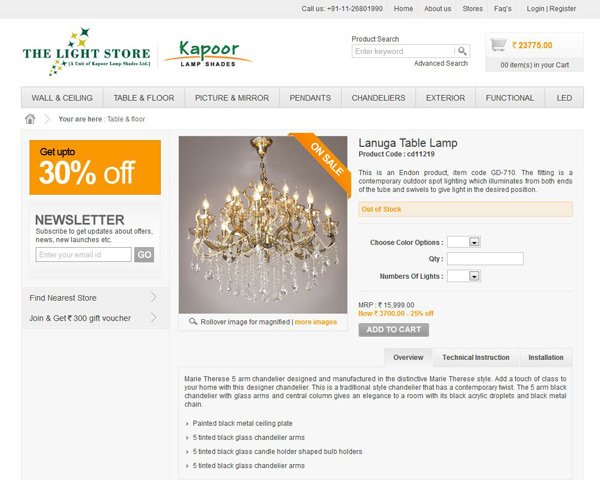The image size is (600, 480).
Task: Click the chandelier product image
Action: (x=263, y=225)
